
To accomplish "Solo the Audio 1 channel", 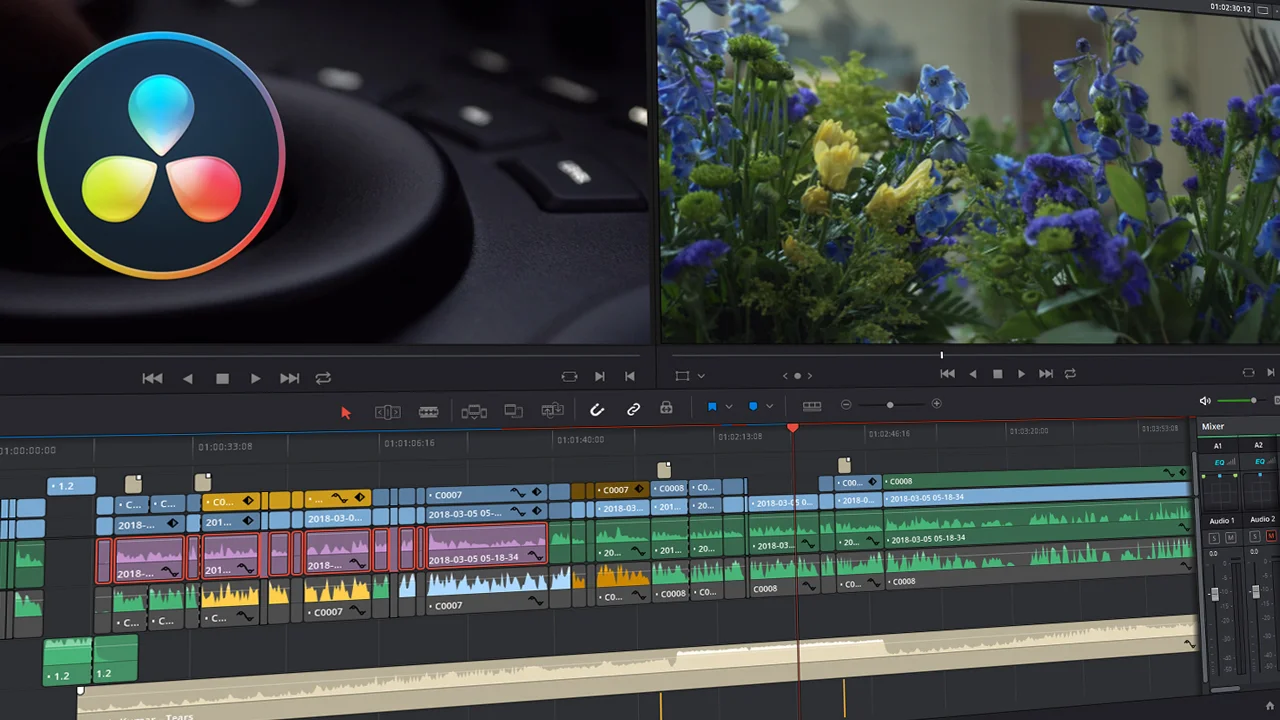I will tap(1214, 537).
